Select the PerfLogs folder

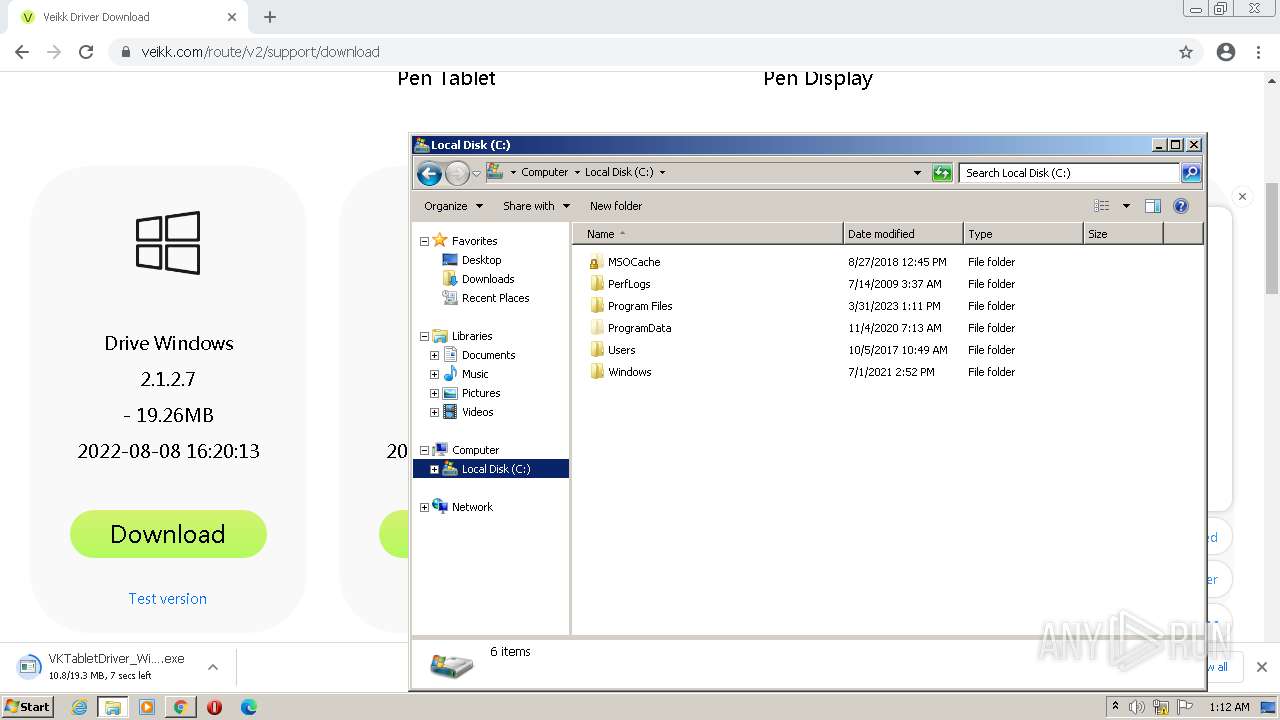(629, 284)
